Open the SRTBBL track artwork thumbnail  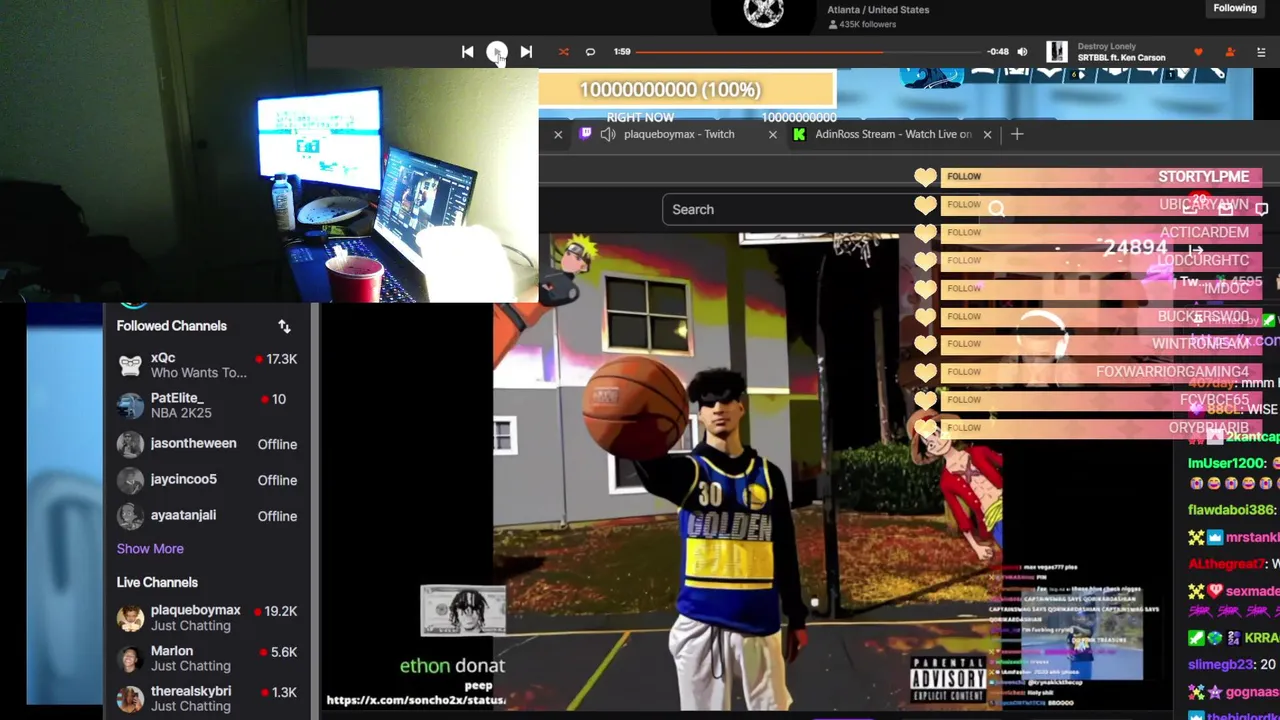(1056, 52)
